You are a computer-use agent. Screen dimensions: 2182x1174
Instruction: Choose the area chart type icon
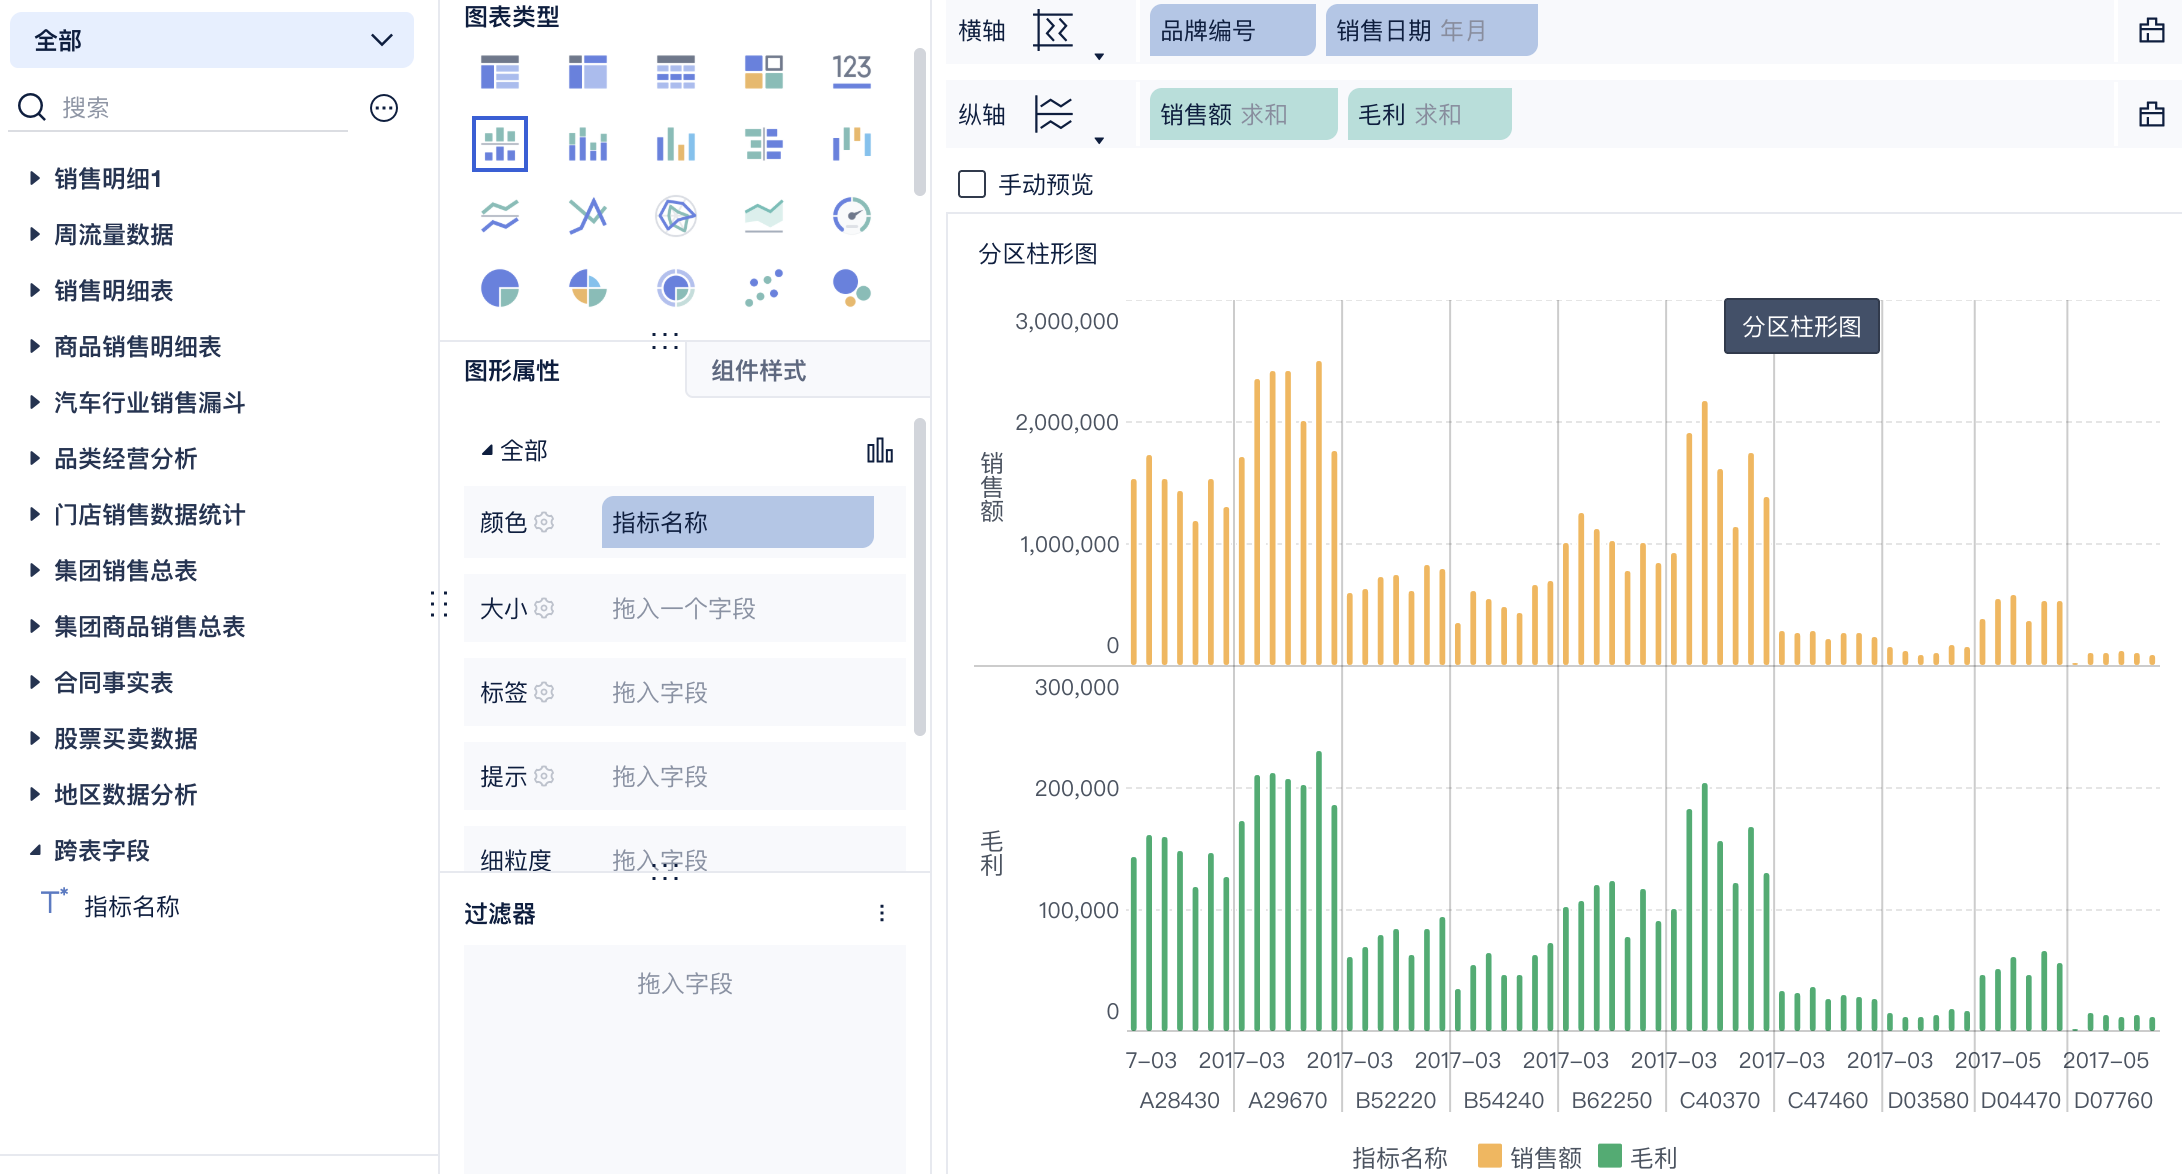764,215
